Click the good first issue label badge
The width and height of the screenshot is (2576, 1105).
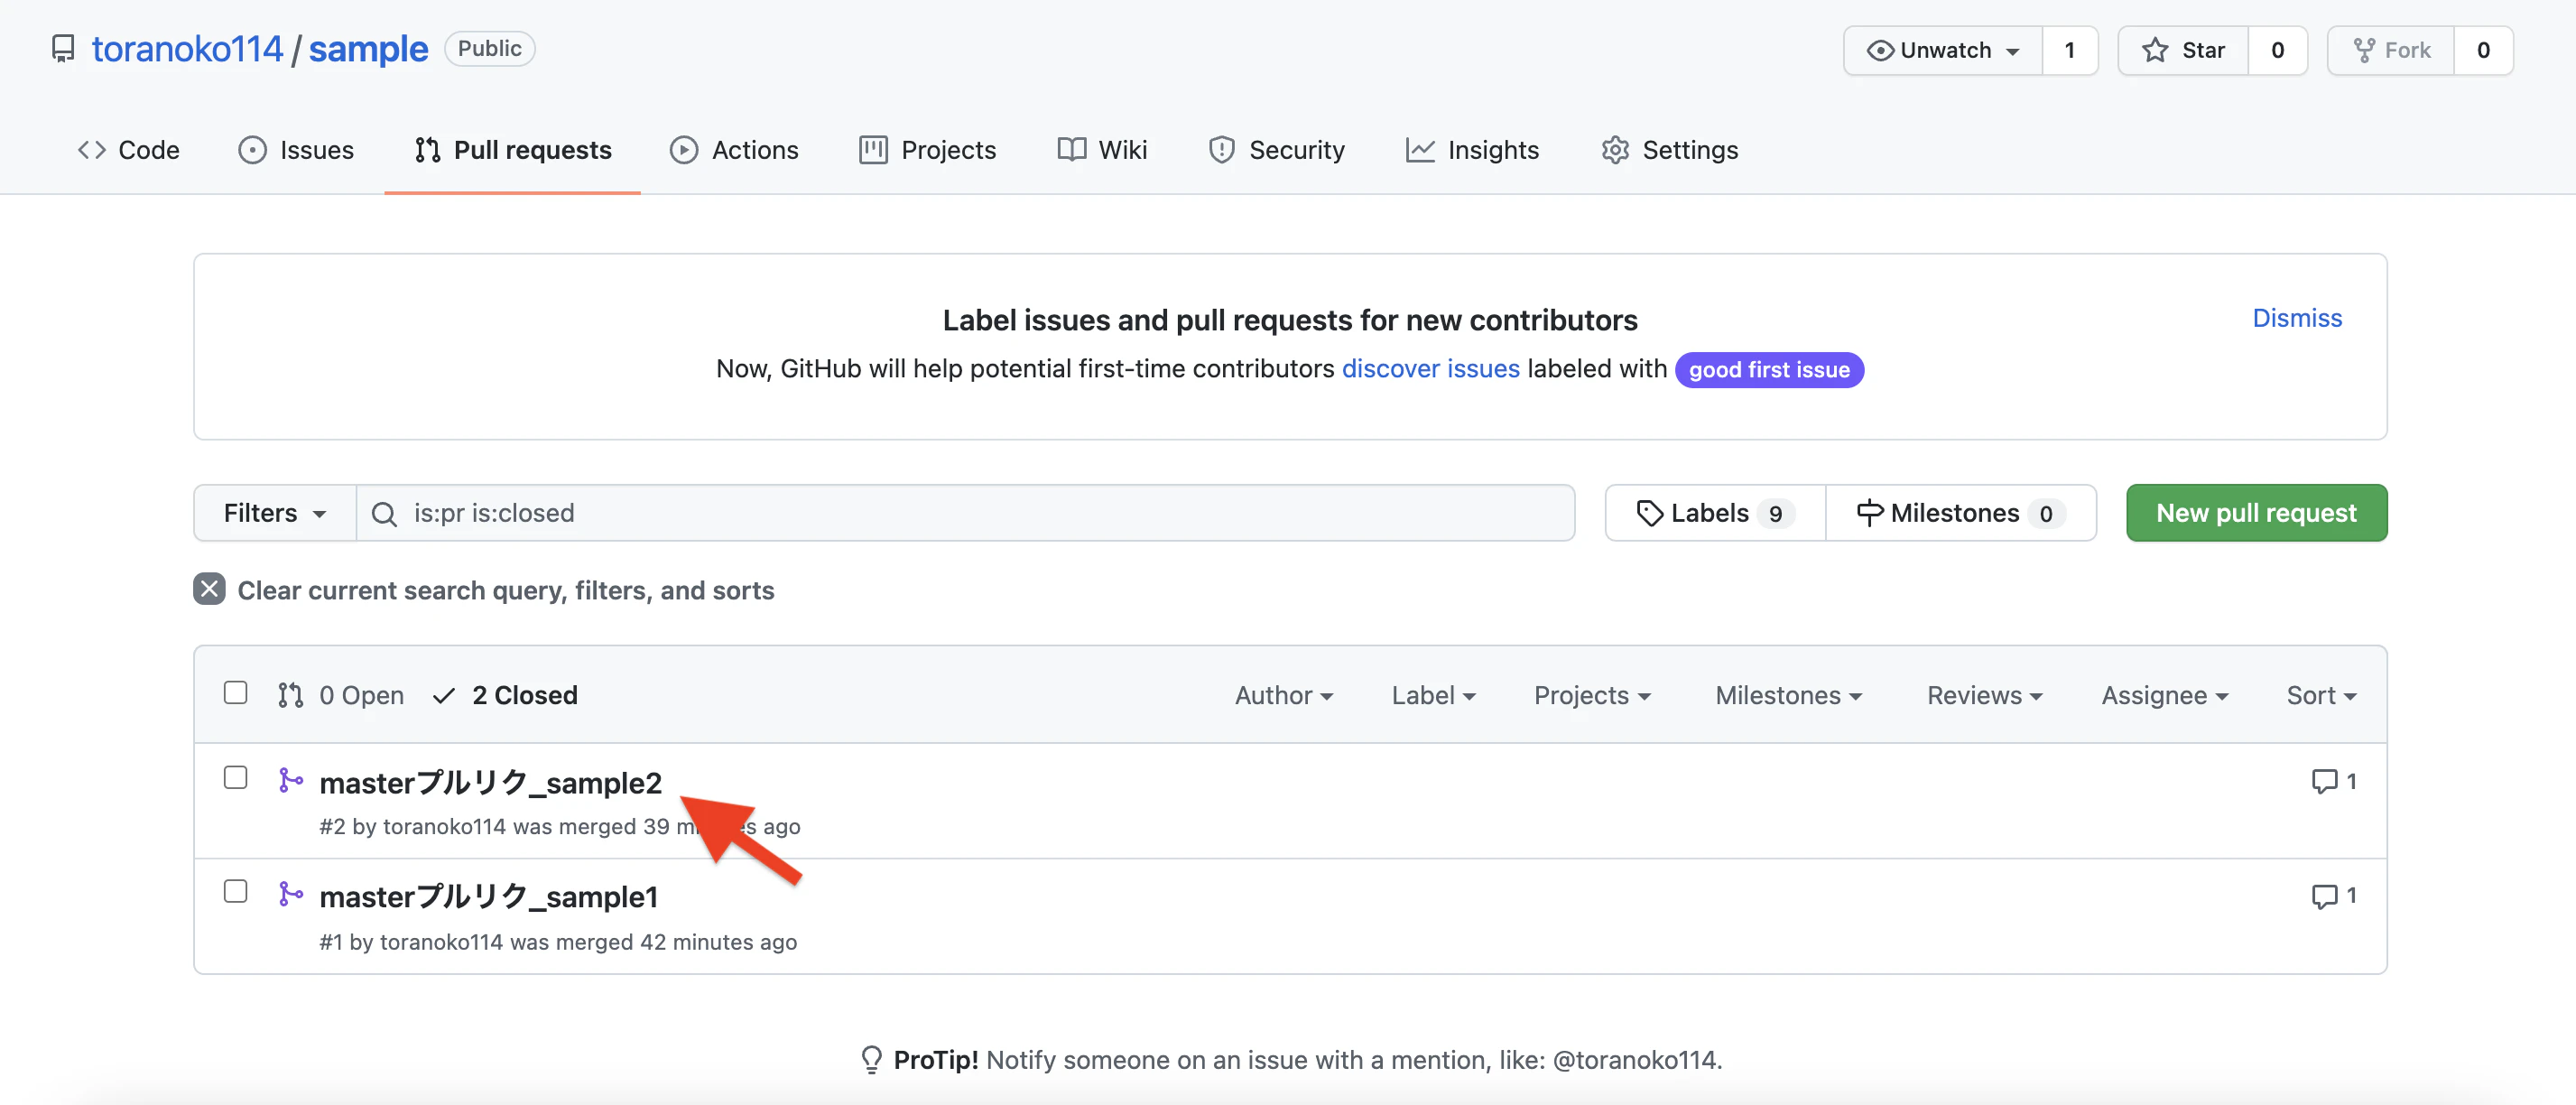(1768, 370)
